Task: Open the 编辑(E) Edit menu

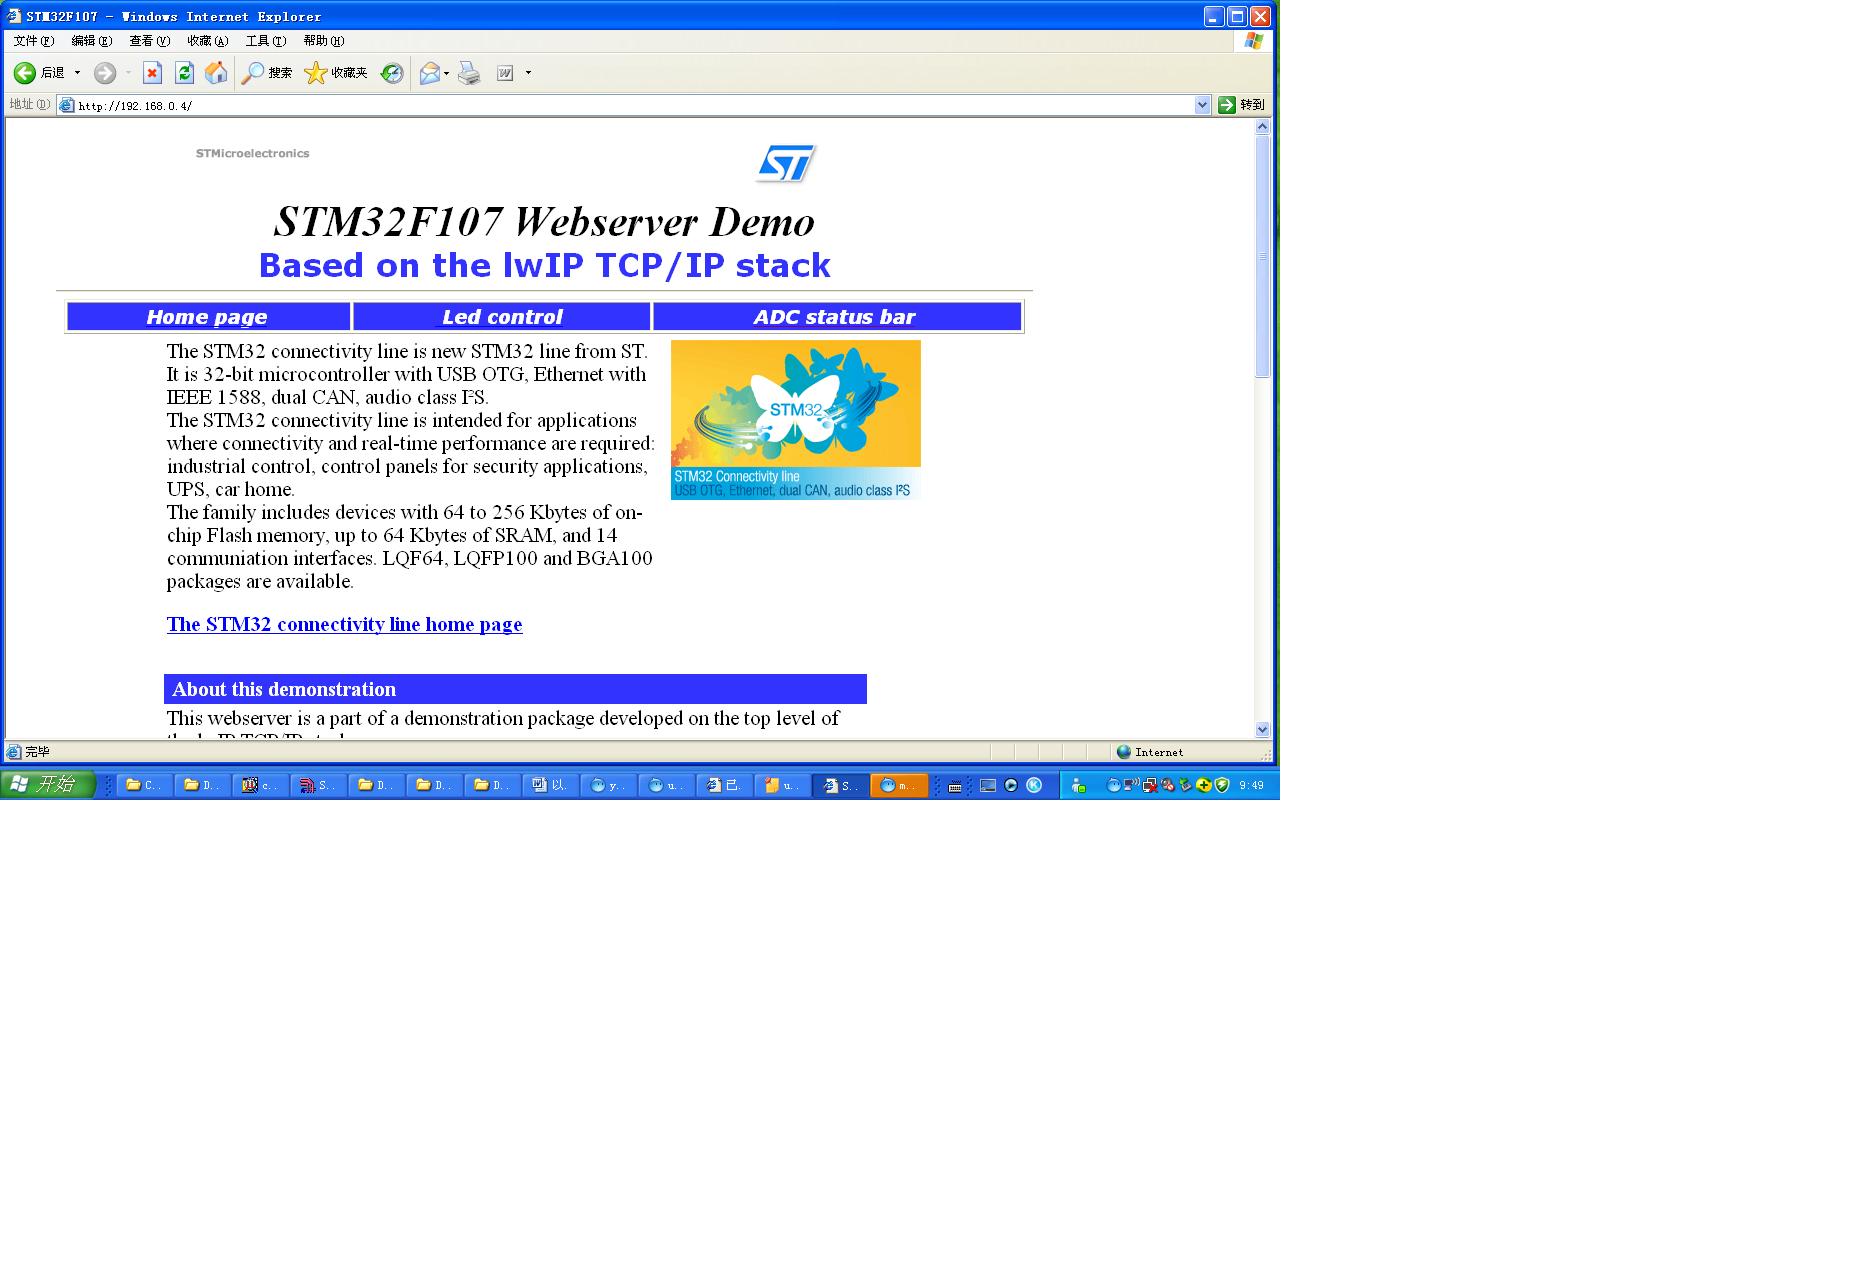Action: pos(92,41)
